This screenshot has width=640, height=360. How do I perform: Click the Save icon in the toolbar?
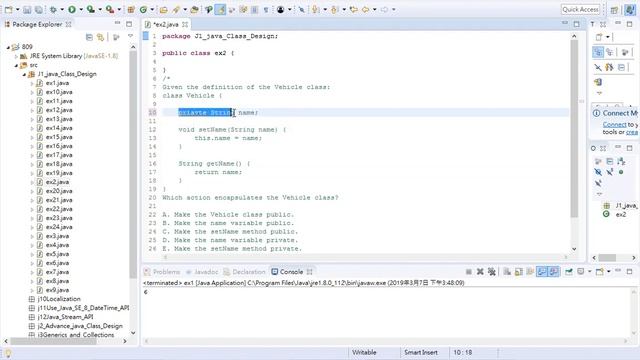point(27,9)
